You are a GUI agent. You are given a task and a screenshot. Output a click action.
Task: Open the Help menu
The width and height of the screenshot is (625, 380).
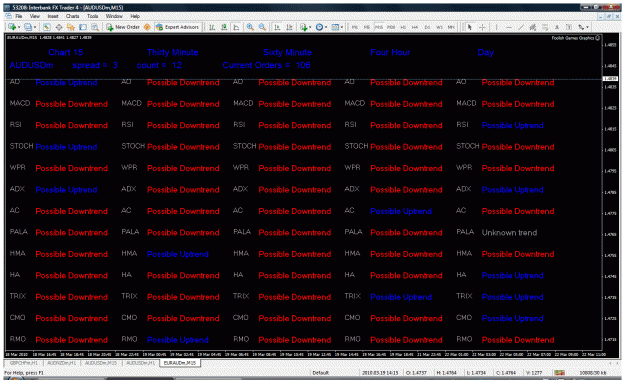click(x=135, y=16)
